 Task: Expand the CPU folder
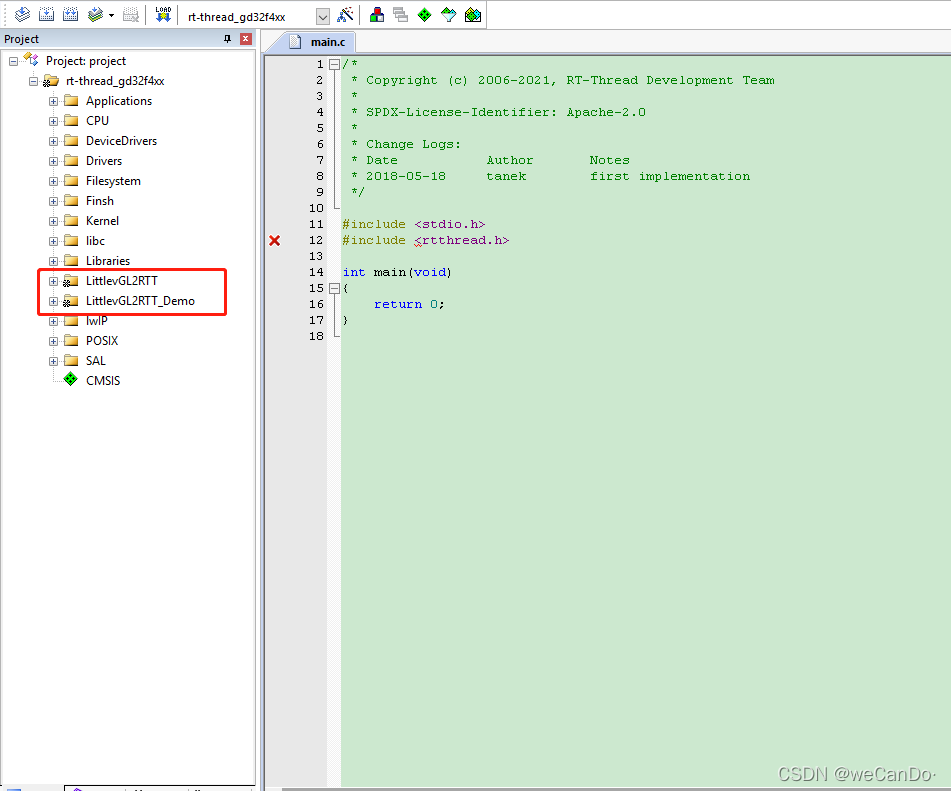coord(53,121)
